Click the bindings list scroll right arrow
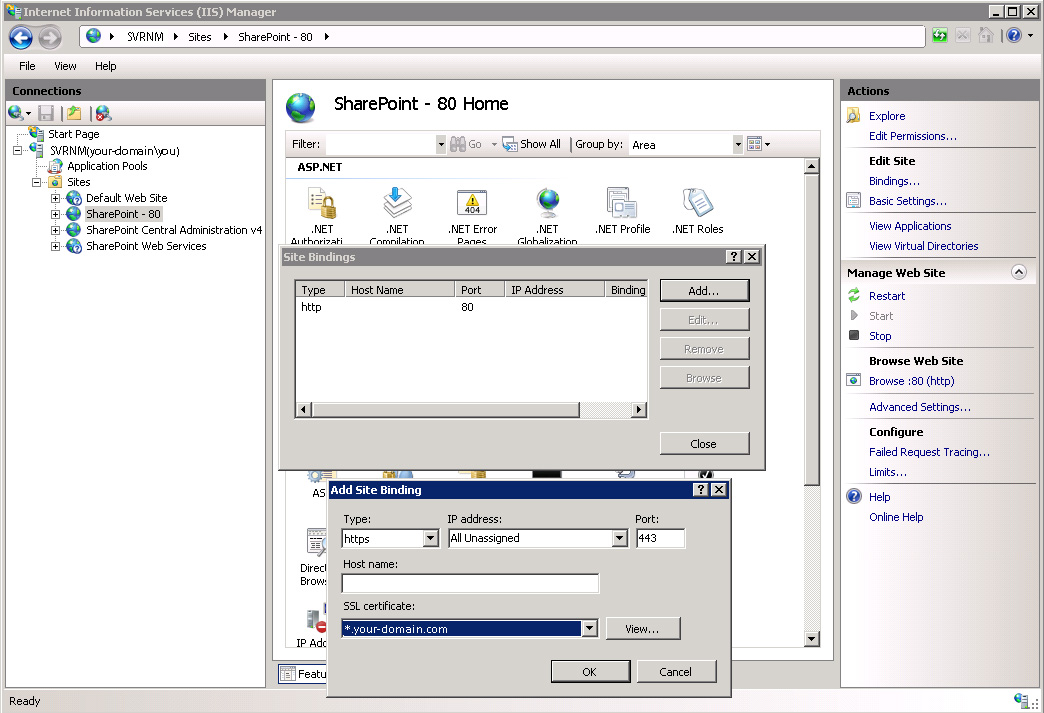 639,409
